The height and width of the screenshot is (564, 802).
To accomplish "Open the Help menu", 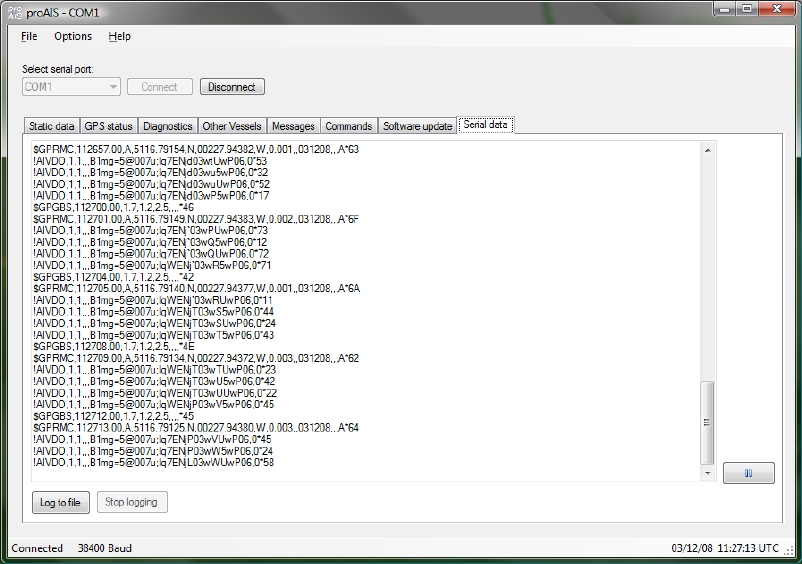I will 120,36.
